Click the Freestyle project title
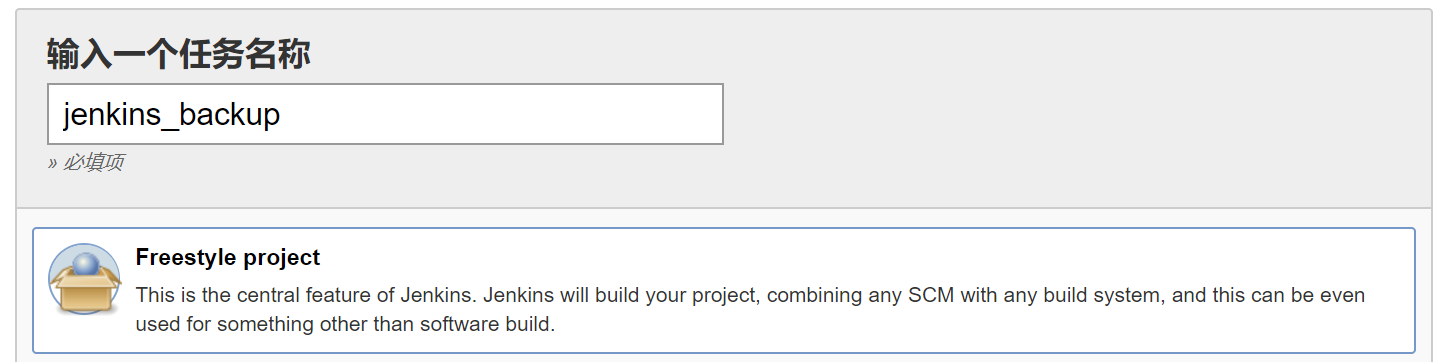1450x362 pixels. coord(228,257)
